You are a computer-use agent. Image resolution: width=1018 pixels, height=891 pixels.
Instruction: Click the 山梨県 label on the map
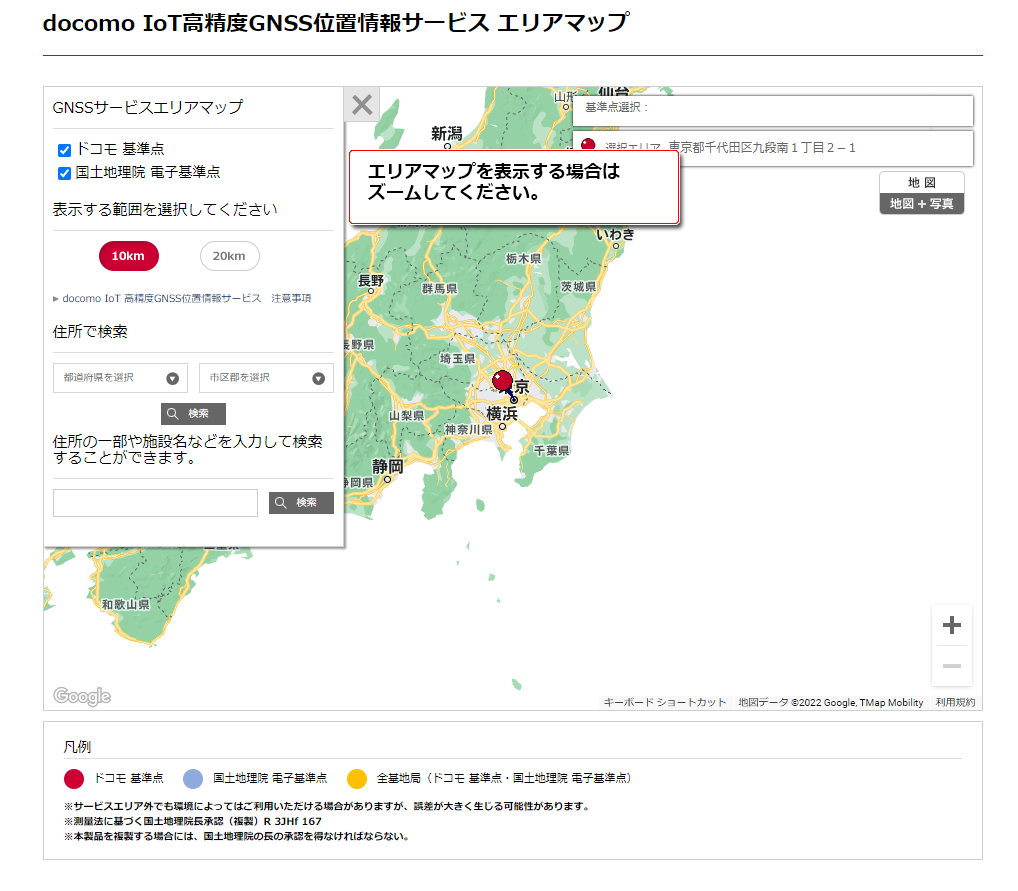(x=406, y=416)
